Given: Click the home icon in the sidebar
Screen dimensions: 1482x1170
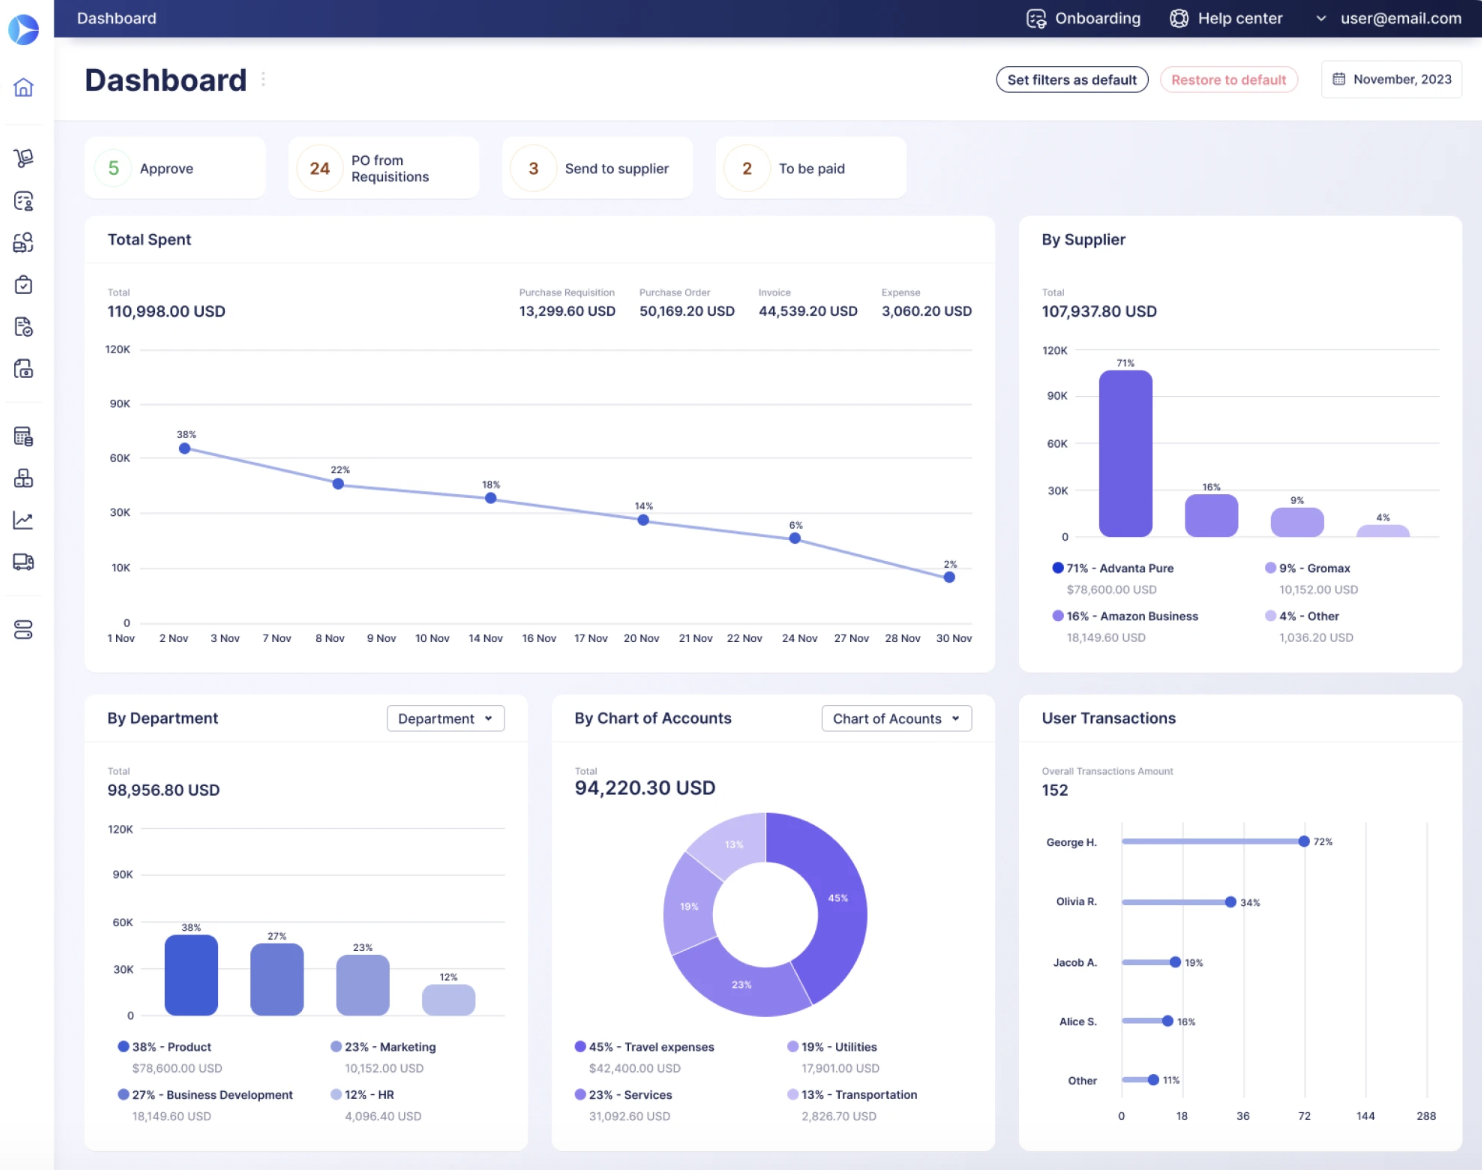Looking at the screenshot, I should (23, 88).
